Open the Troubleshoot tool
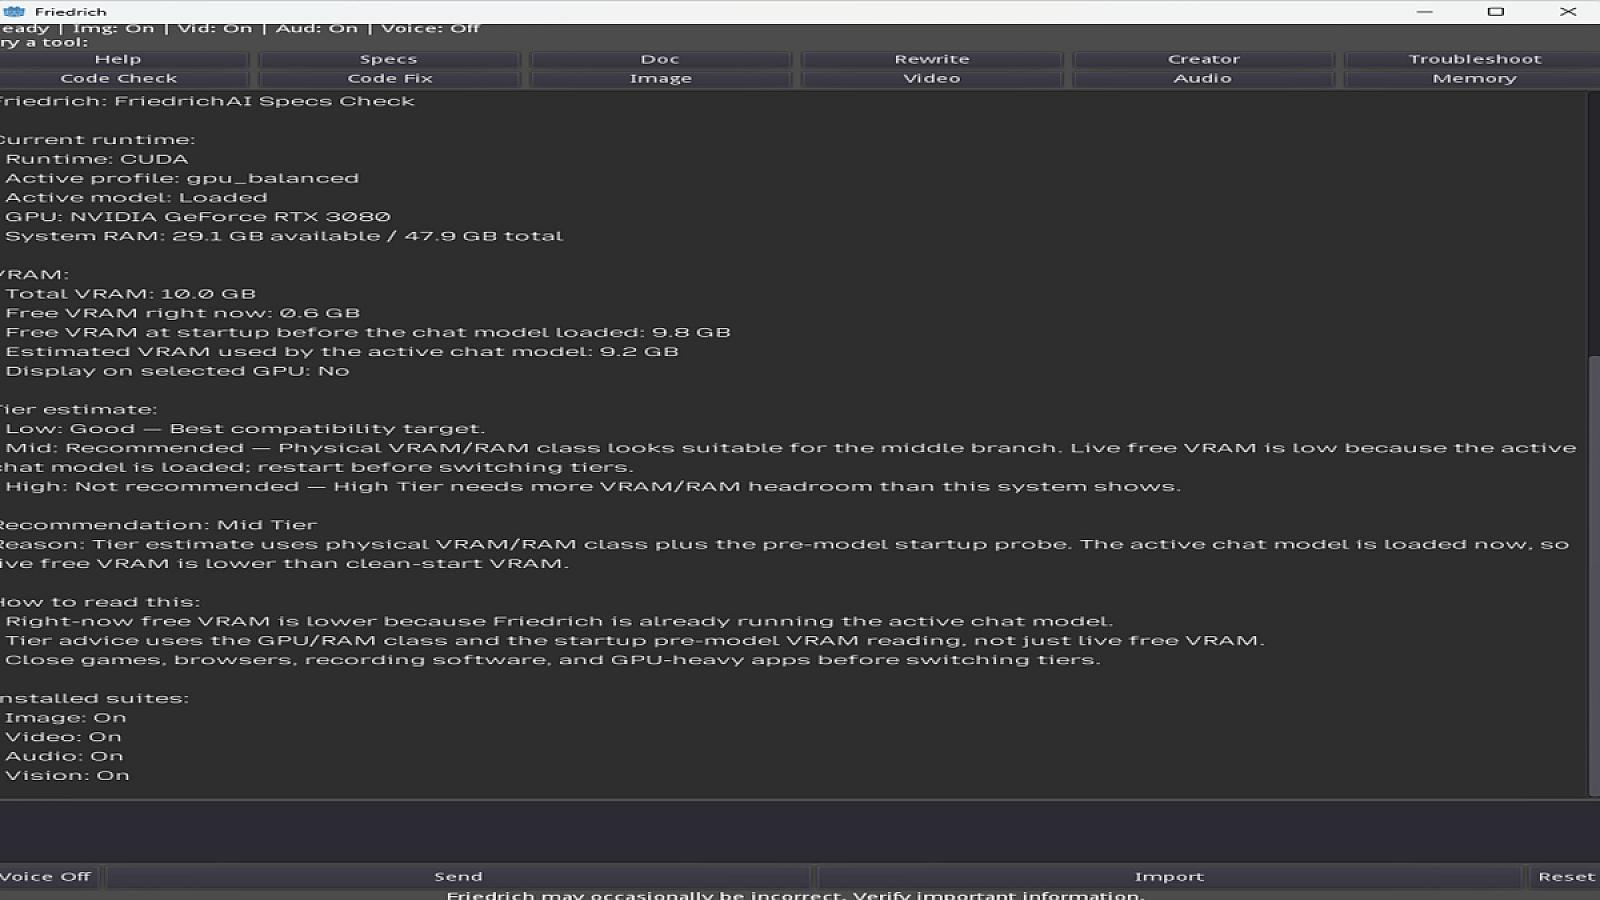The height and width of the screenshot is (900, 1600). pos(1475,59)
